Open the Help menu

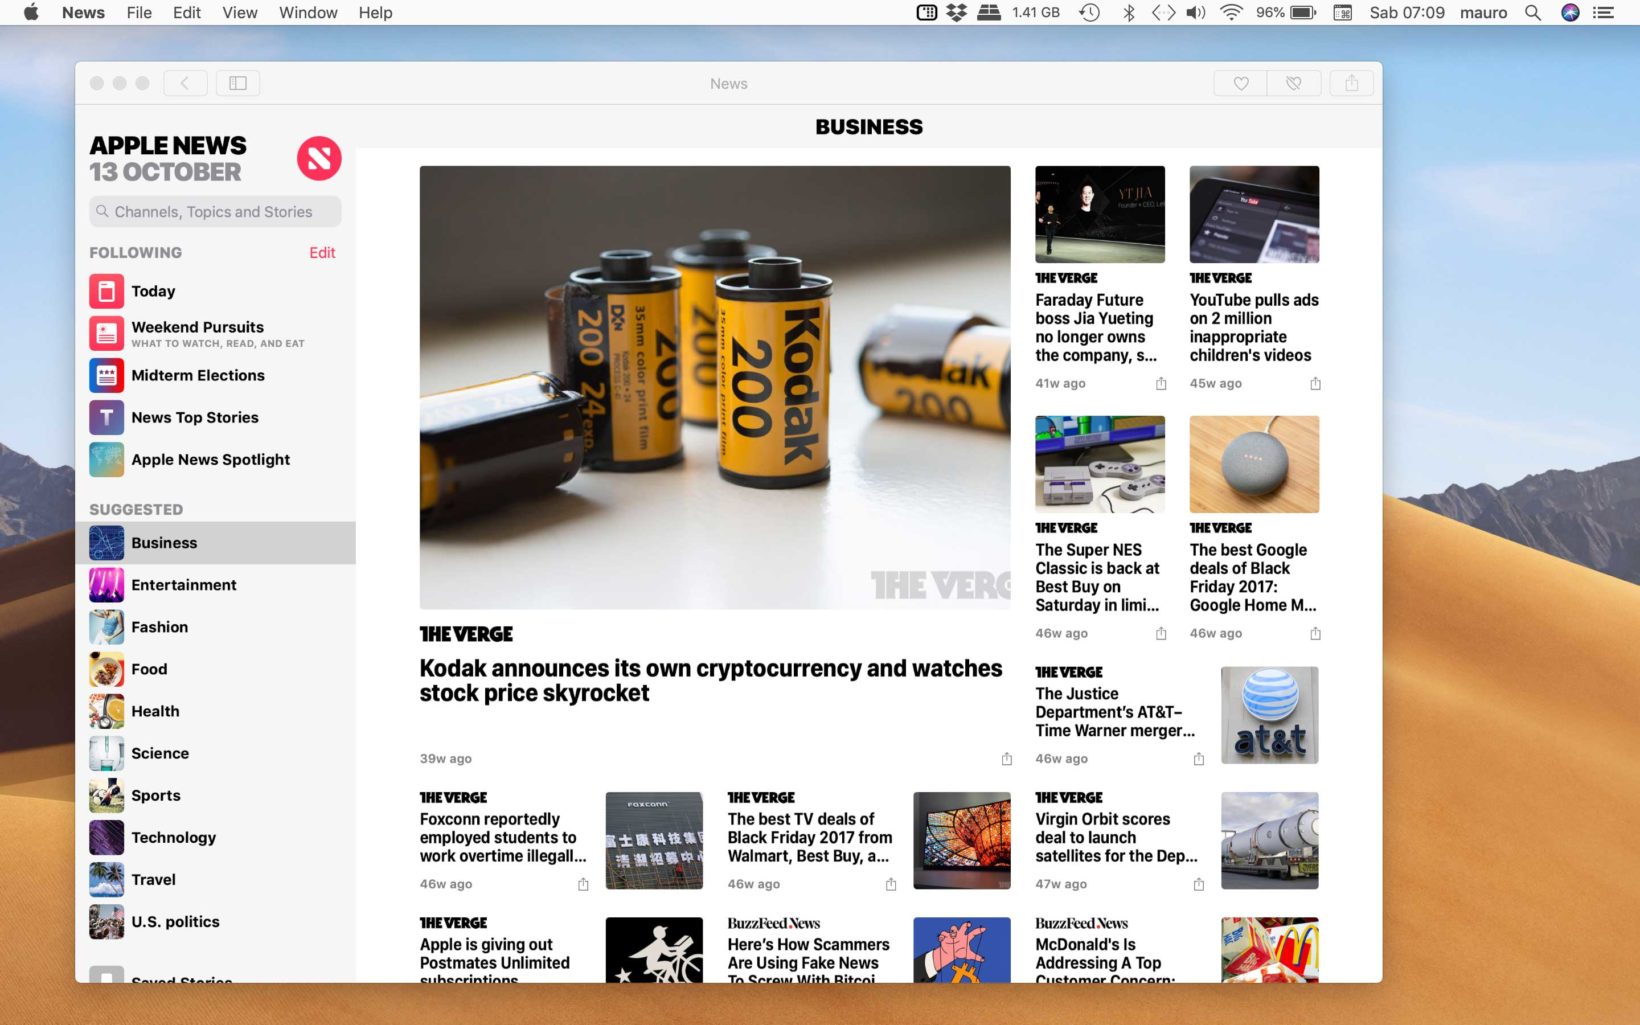375,13
